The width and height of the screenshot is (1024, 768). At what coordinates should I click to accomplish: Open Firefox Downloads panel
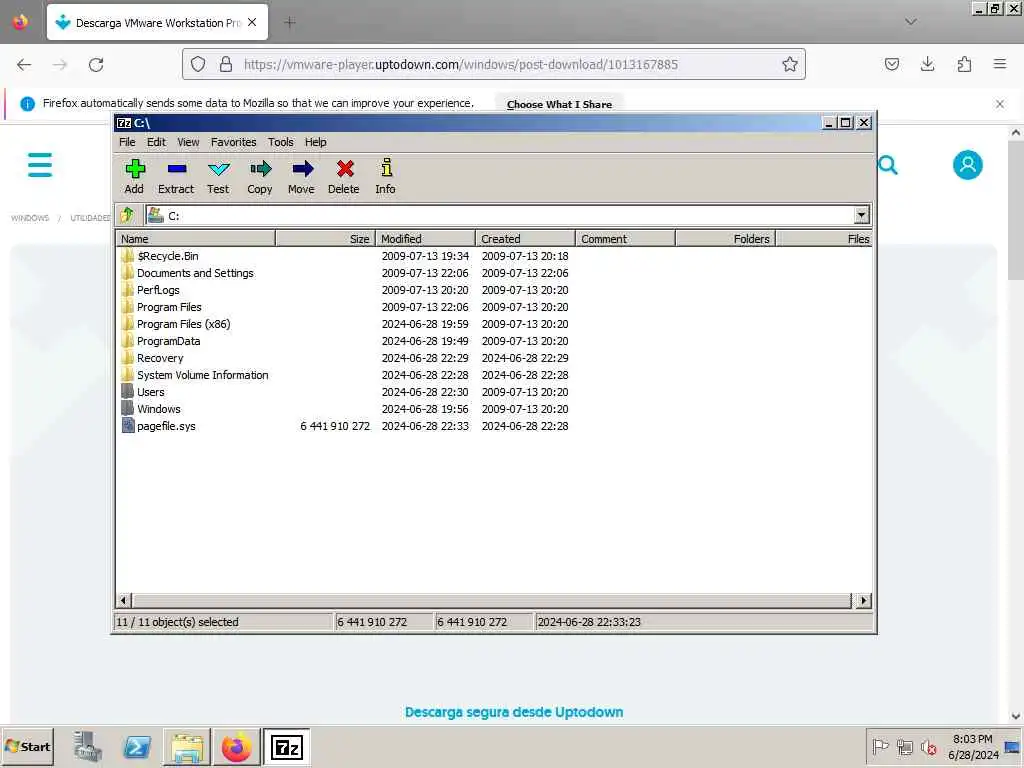927,64
